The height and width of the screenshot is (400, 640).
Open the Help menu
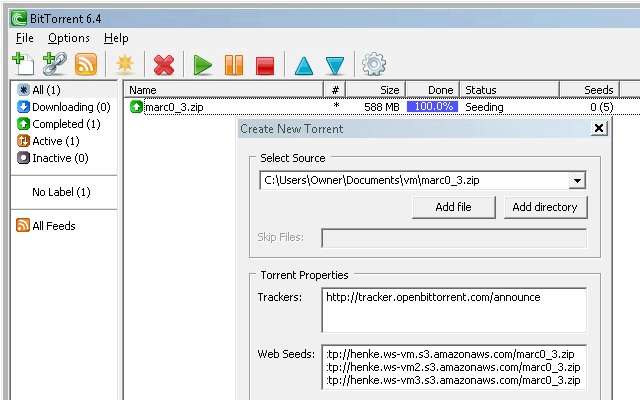(116, 38)
